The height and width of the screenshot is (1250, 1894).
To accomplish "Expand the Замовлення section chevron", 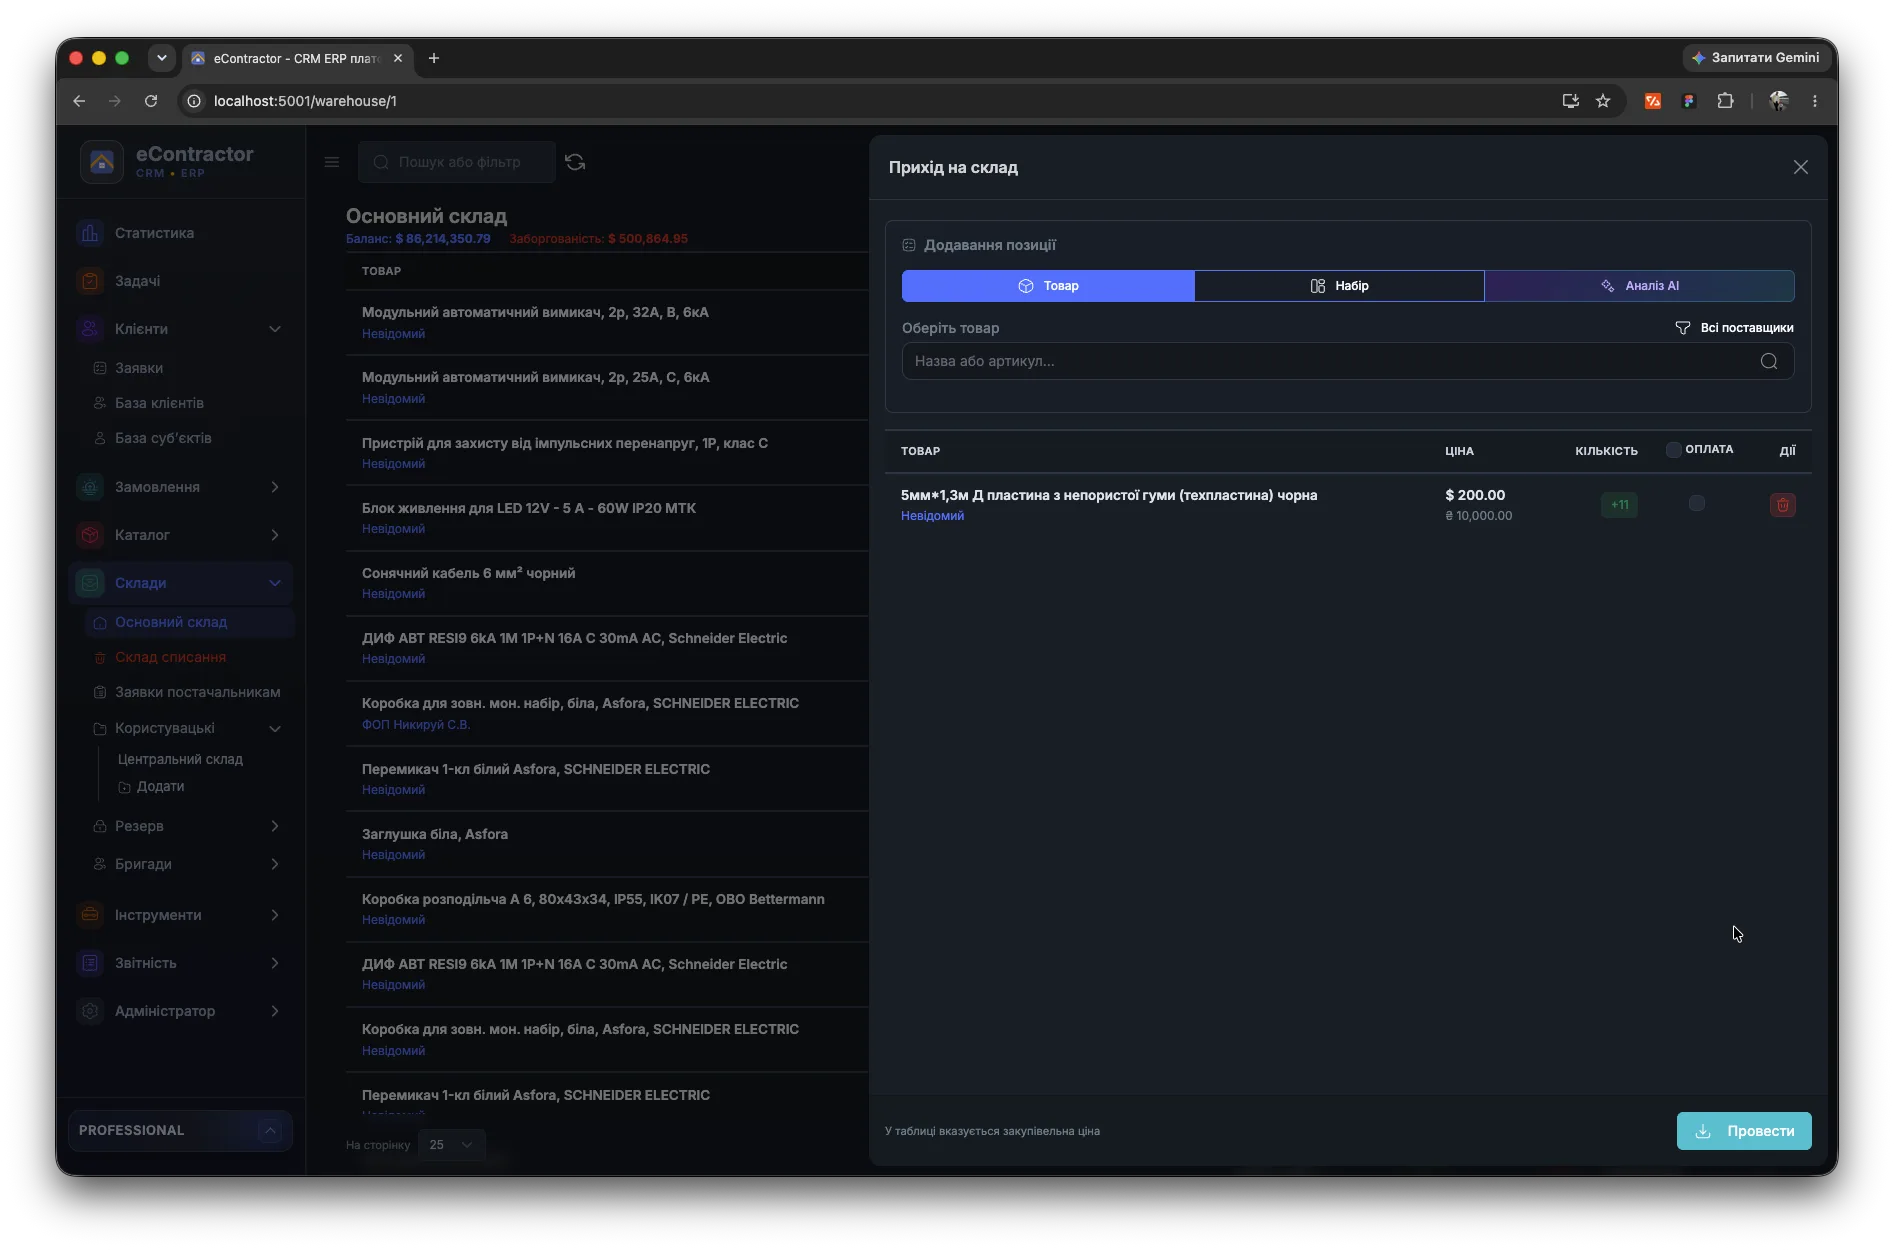I will [x=275, y=487].
